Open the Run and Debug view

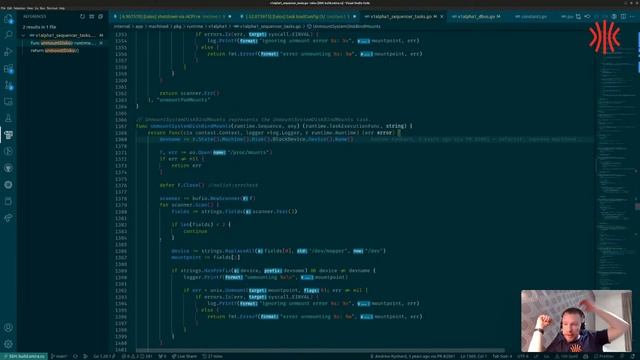click(x=8, y=52)
